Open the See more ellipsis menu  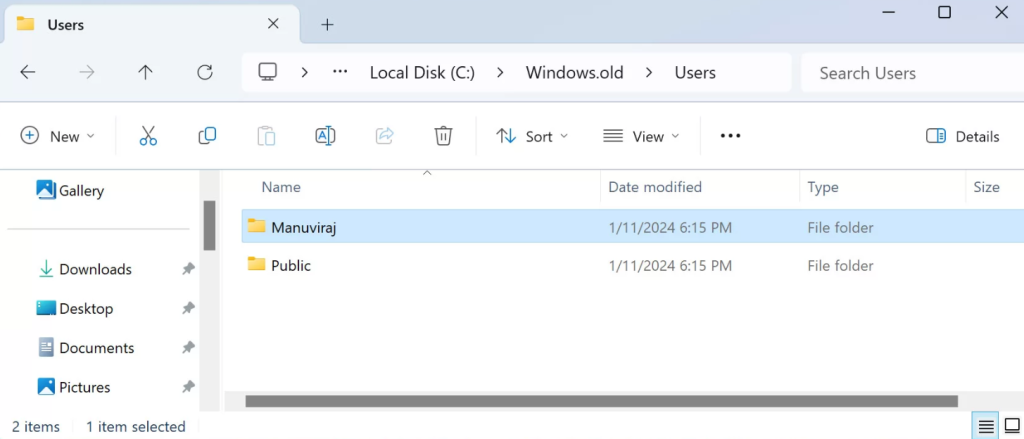(x=730, y=136)
